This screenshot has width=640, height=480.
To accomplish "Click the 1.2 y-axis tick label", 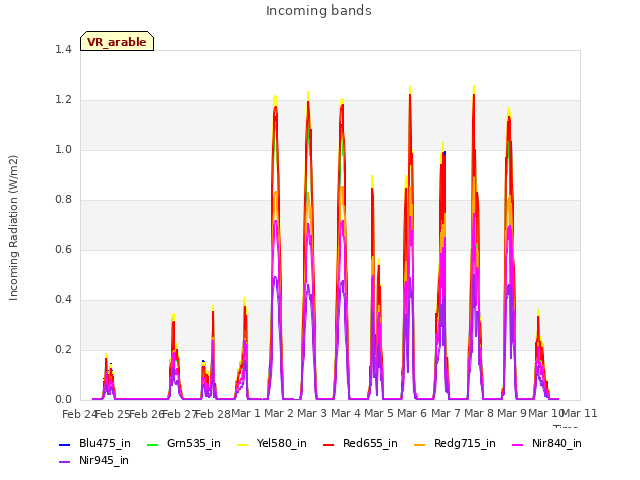I will [63, 100].
